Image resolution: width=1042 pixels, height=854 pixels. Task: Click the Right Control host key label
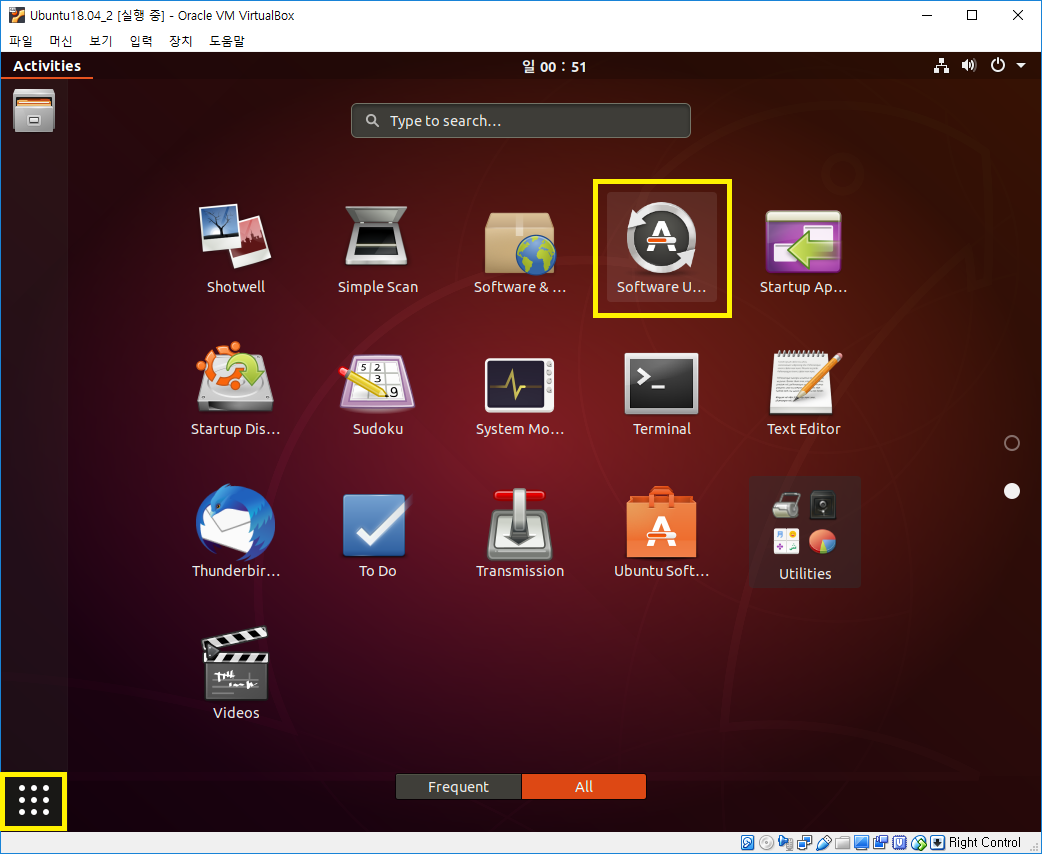coord(984,843)
